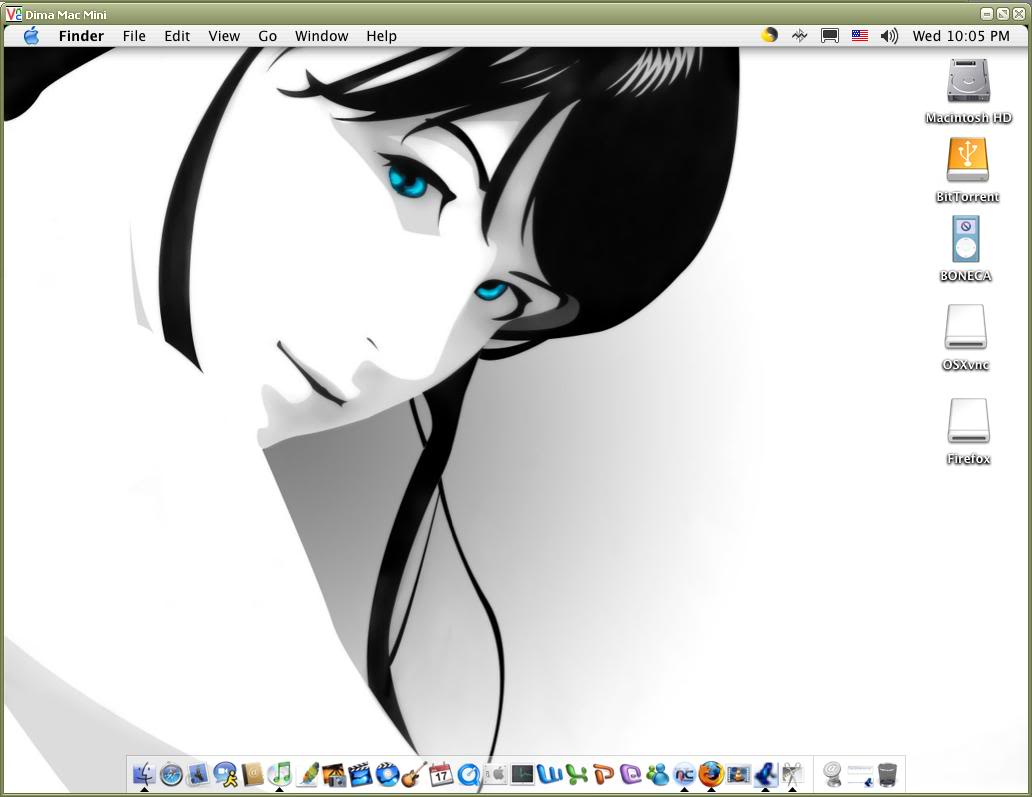Select the Macintosh HD desktop drive
The height and width of the screenshot is (797, 1032).
(x=968, y=80)
